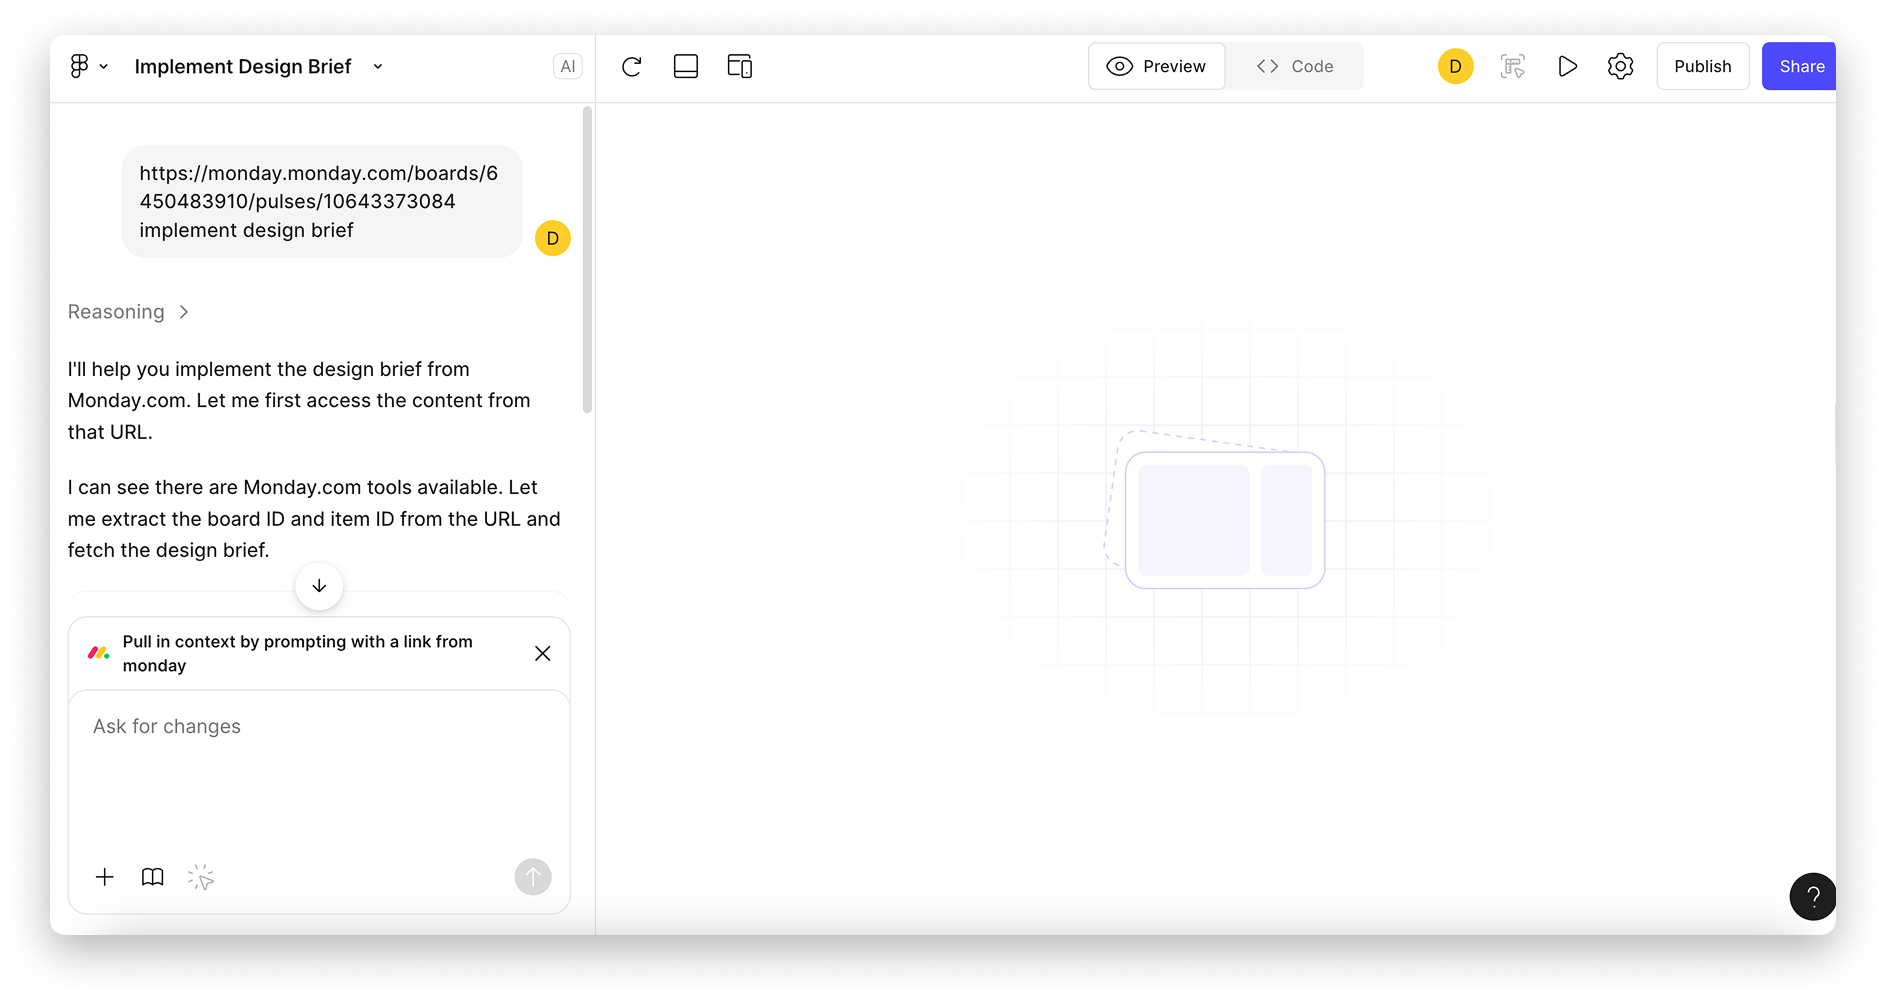This screenshot has width=1886, height=1000.
Task: Open help via the question mark button
Action: (1812, 896)
